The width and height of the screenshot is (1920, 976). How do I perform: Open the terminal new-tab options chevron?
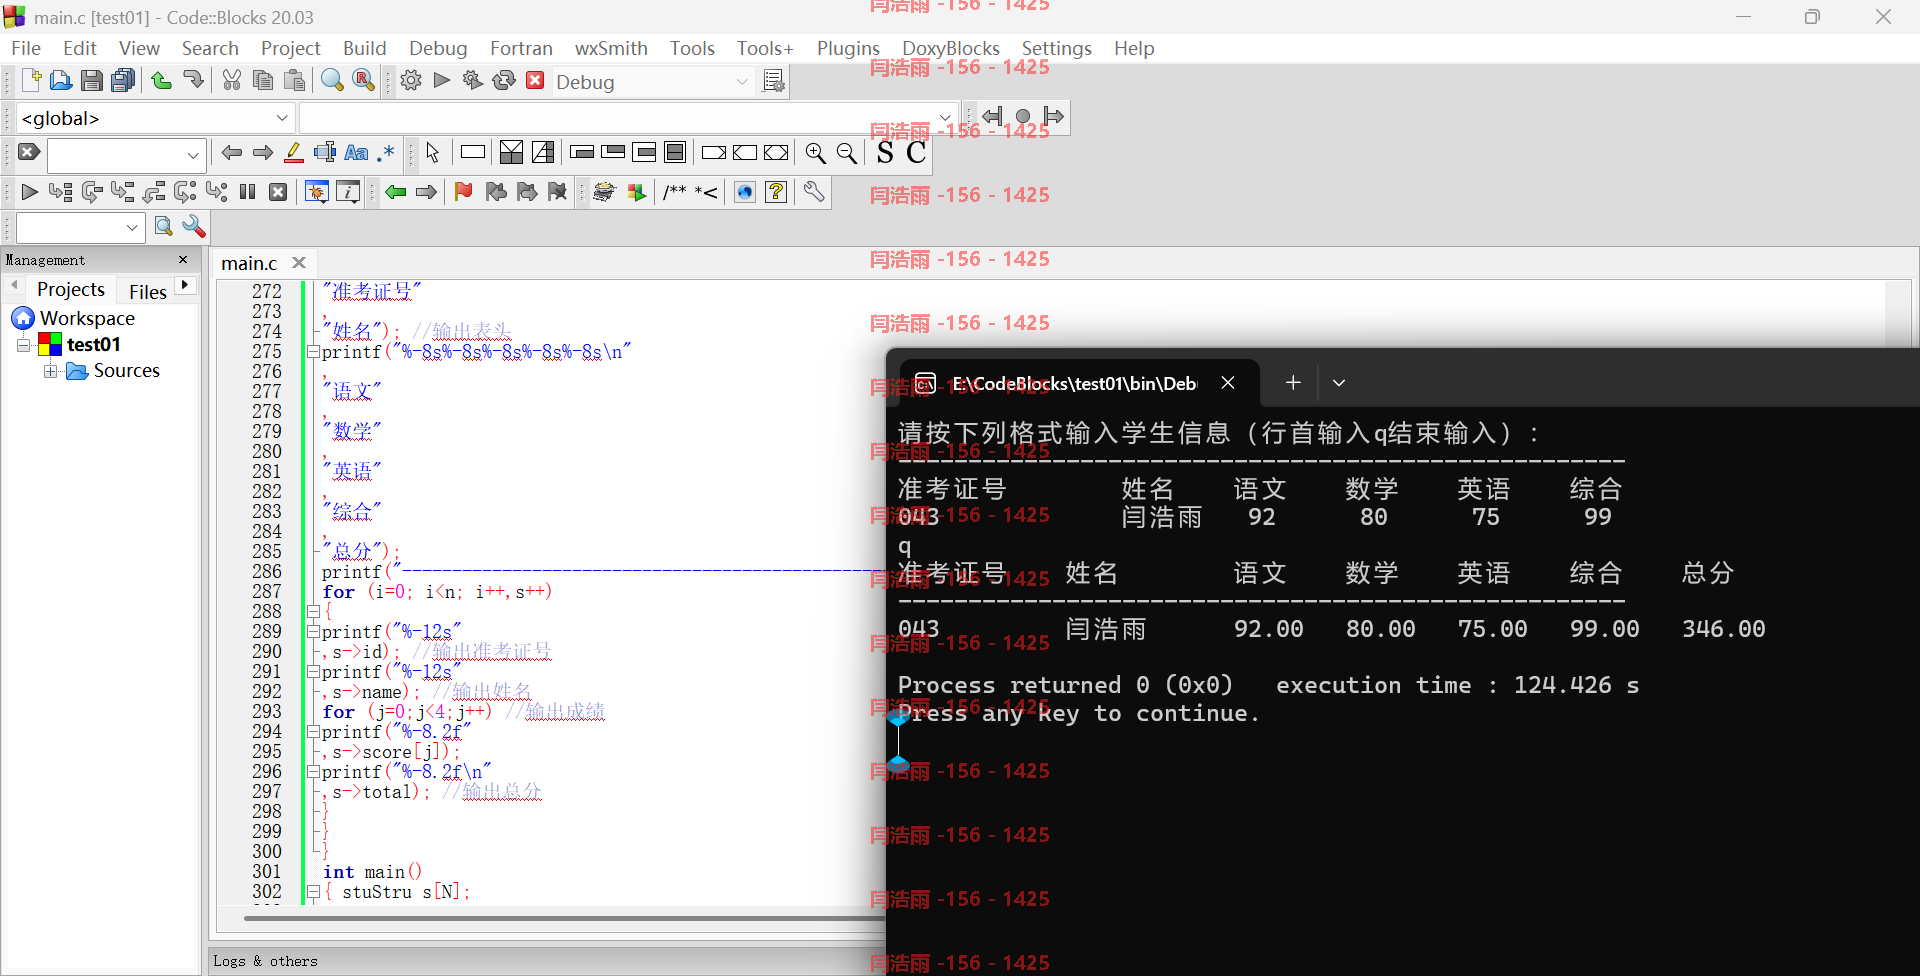tap(1339, 383)
